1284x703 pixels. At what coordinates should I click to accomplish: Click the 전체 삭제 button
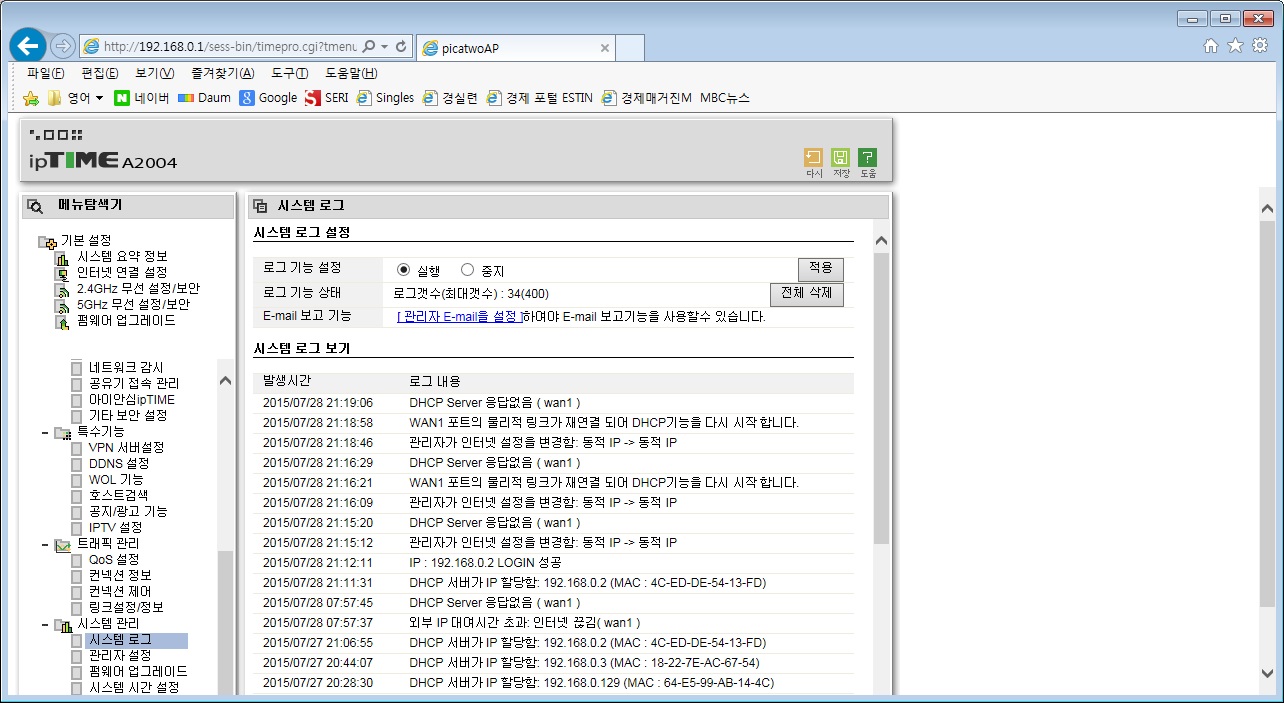[806, 294]
